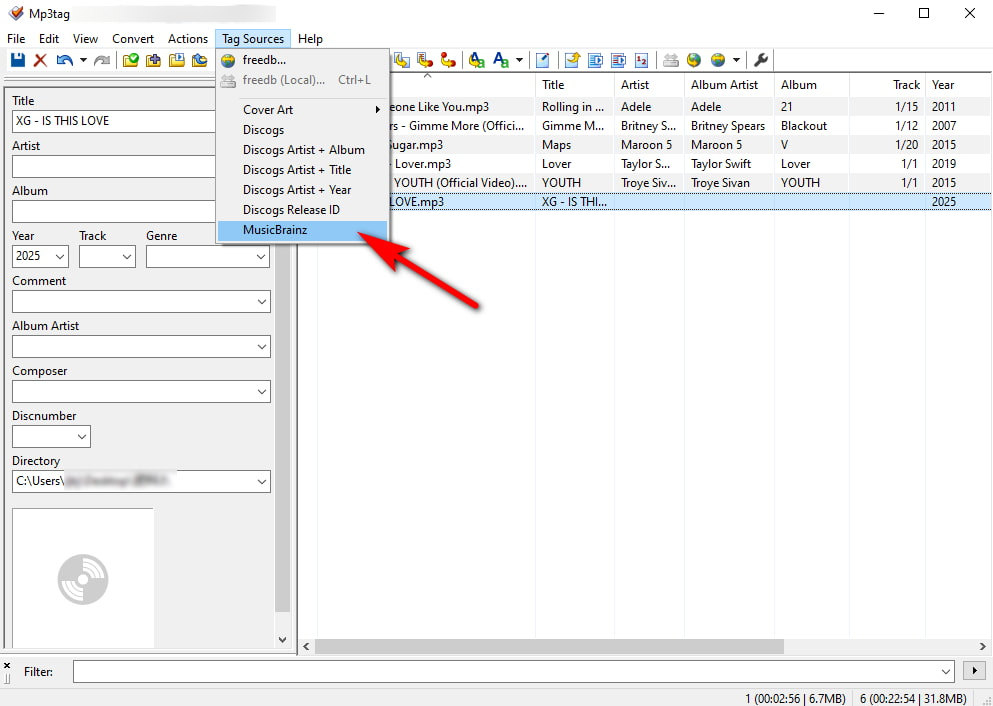Image resolution: width=993 pixels, height=706 pixels.
Task: Open the Directory path dropdown
Action: click(x=261, y=482)
